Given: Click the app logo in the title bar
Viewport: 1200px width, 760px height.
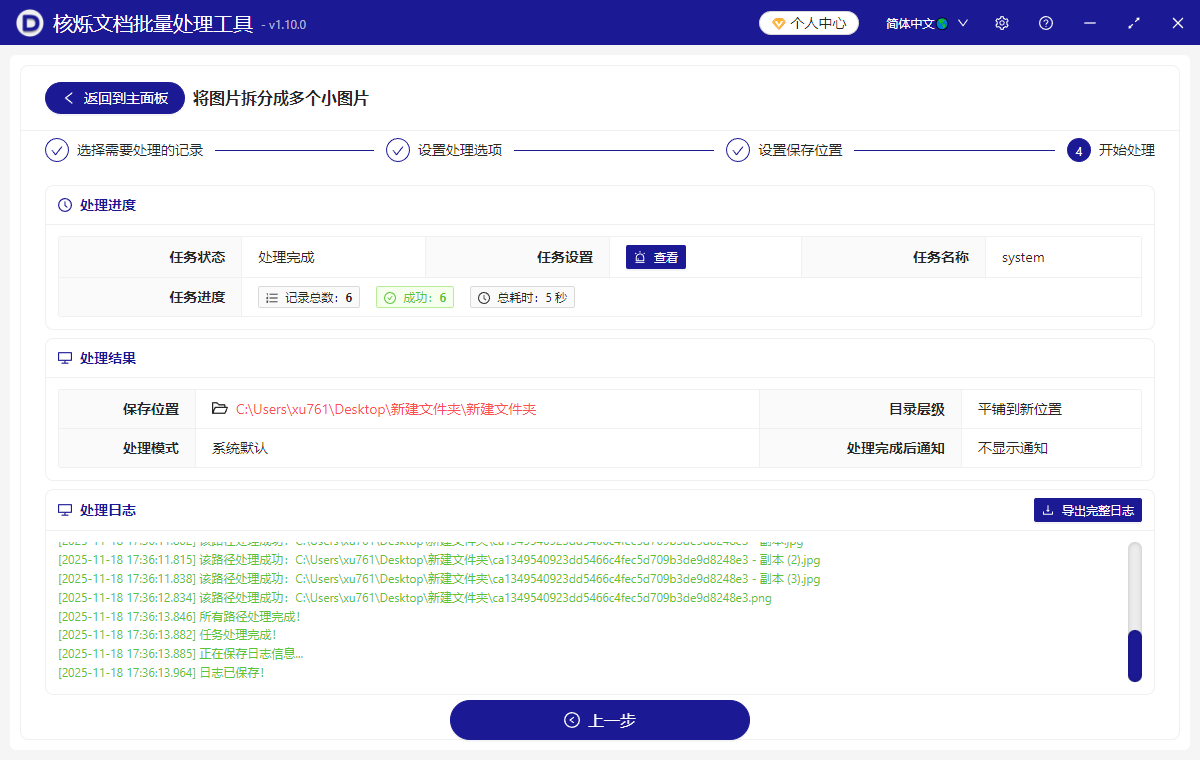Looking at the screenshot, I should point(29,22).
